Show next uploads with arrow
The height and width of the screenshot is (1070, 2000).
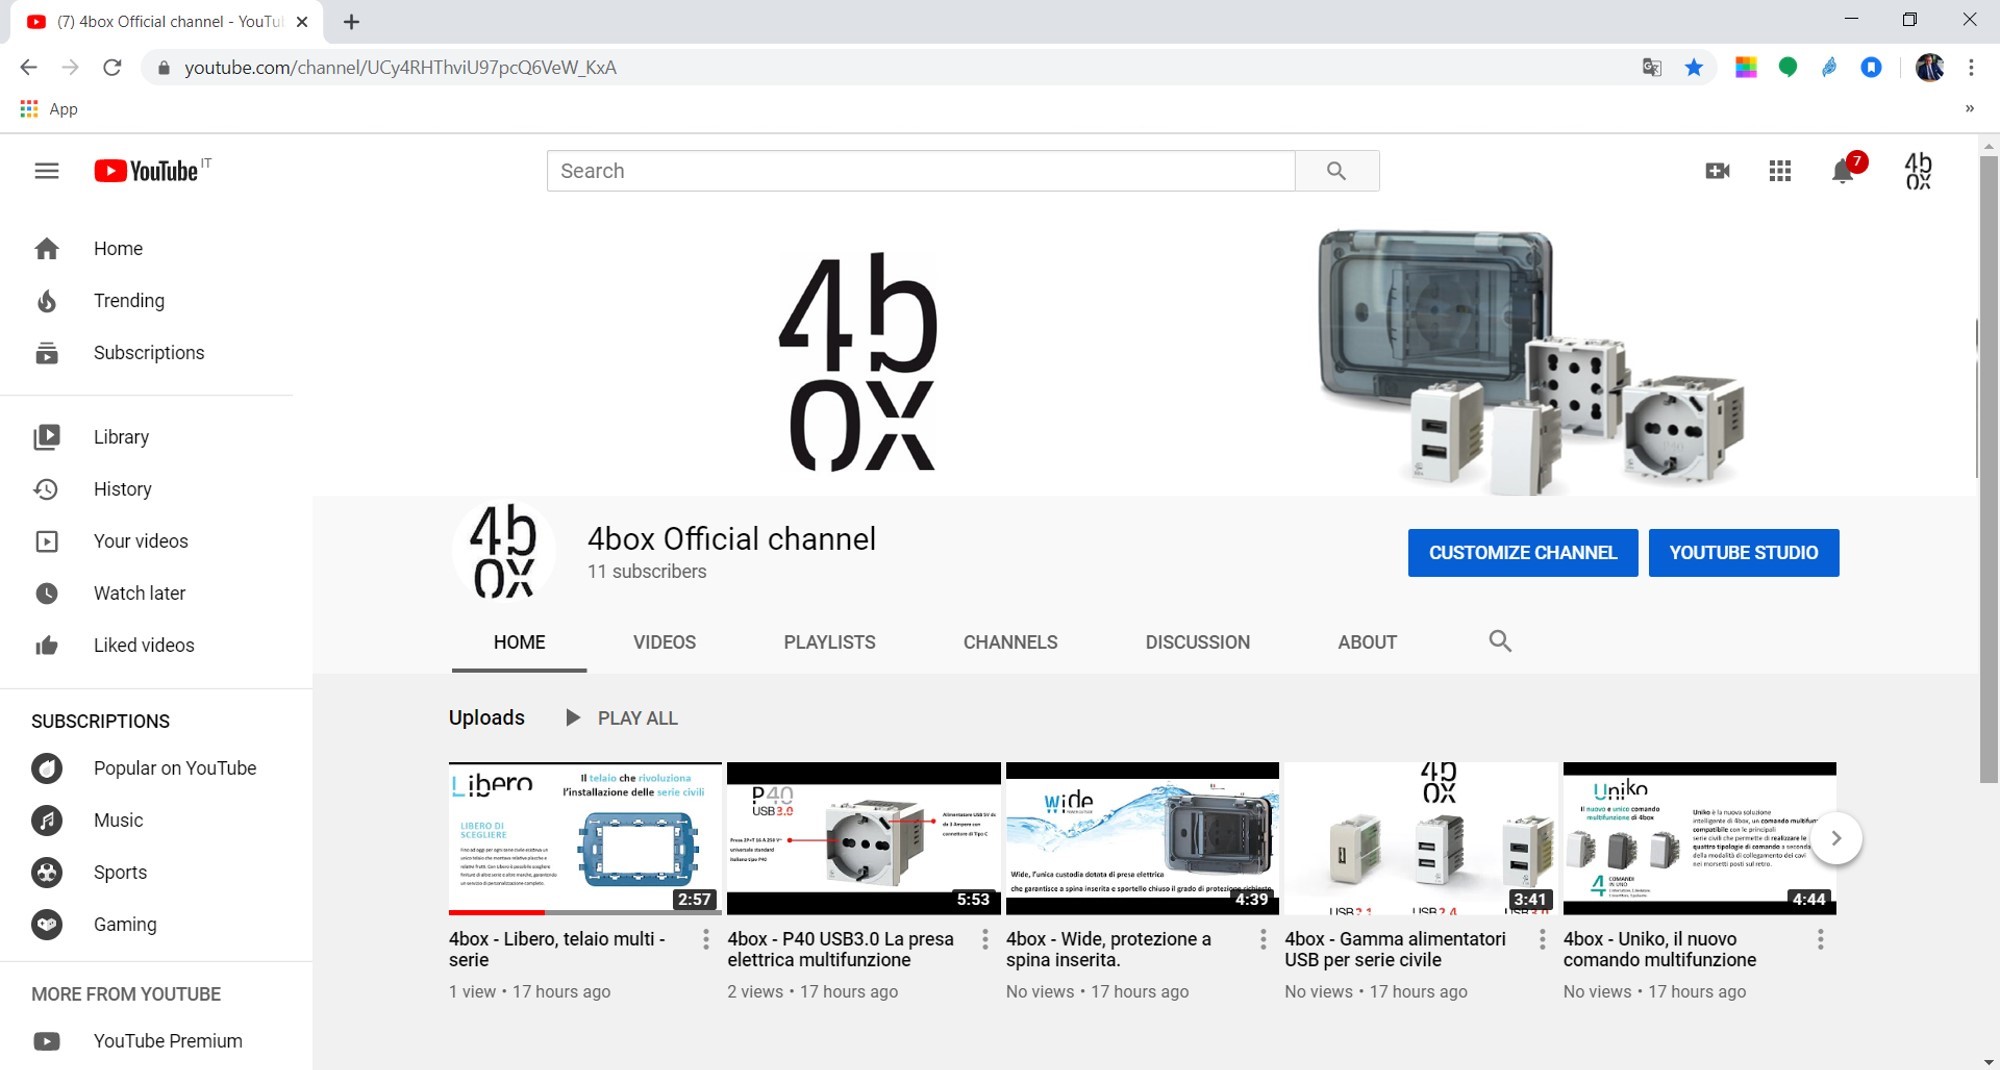[1835, 838]
